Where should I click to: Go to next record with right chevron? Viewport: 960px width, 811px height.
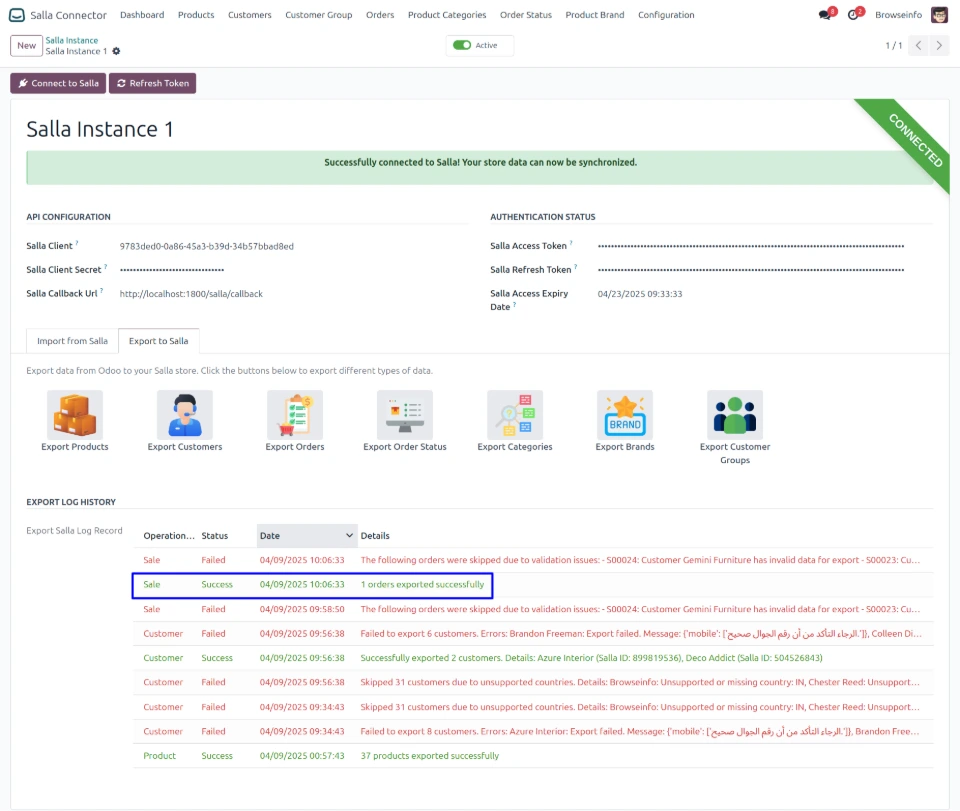(941, 45)
